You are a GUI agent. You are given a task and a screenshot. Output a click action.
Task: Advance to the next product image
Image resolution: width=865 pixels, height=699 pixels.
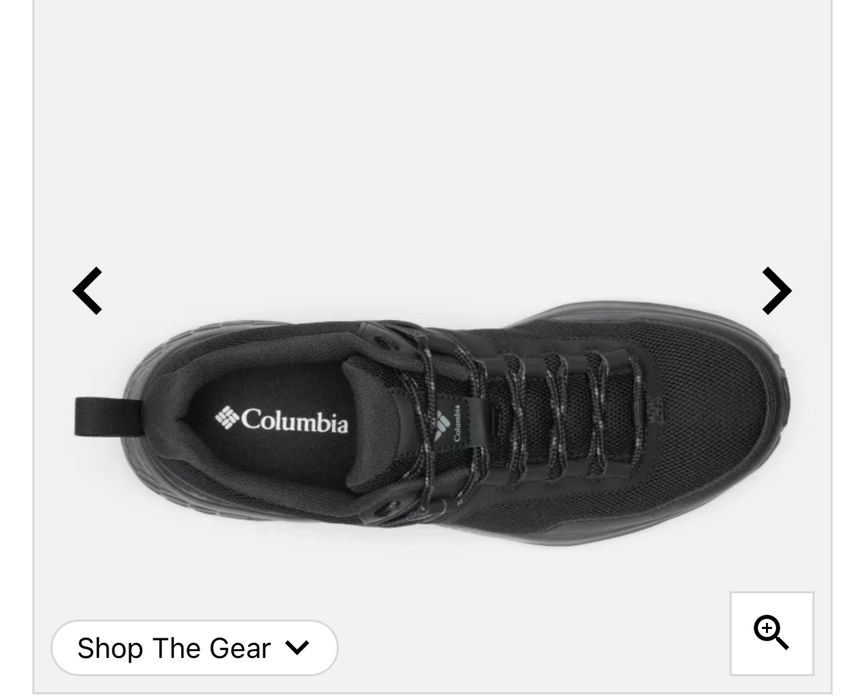(777, 291)
